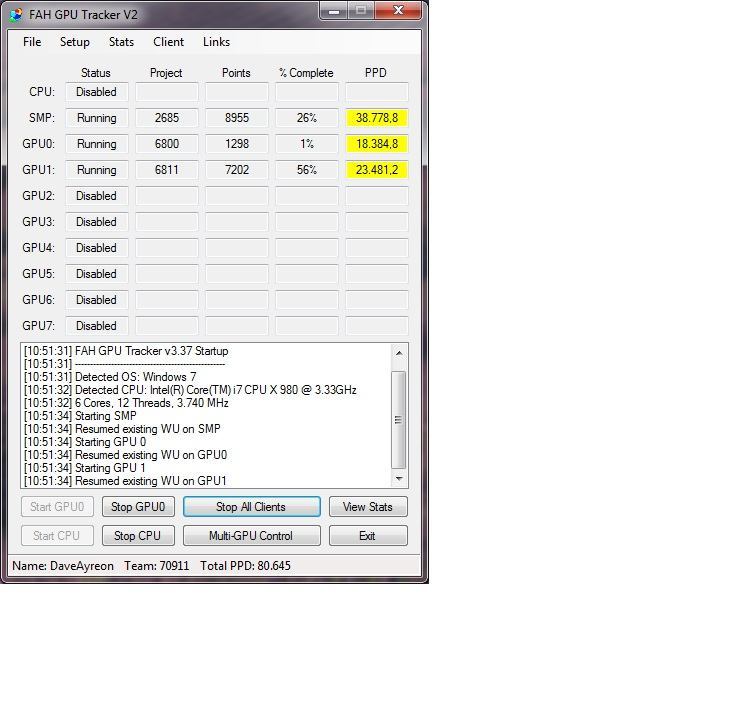Click GPU1 percent complete 56%

pos(307,170)
